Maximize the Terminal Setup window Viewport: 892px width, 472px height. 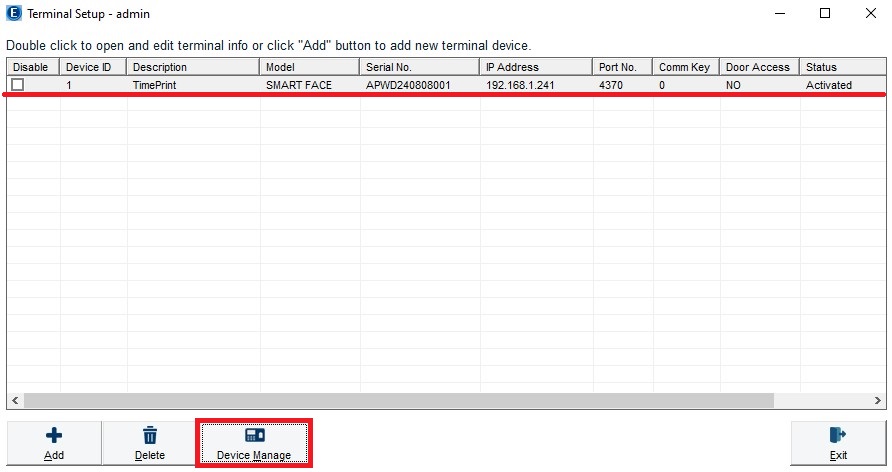pyautogui.click(x=825, y=13)
